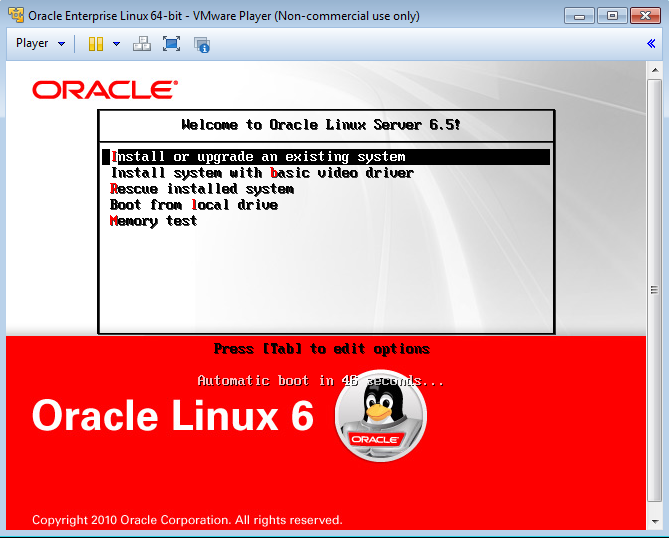Open Unity mode icon in the toolbar
Image resolution: width=669 pixels, height=541 pixels.
(201, 44)
